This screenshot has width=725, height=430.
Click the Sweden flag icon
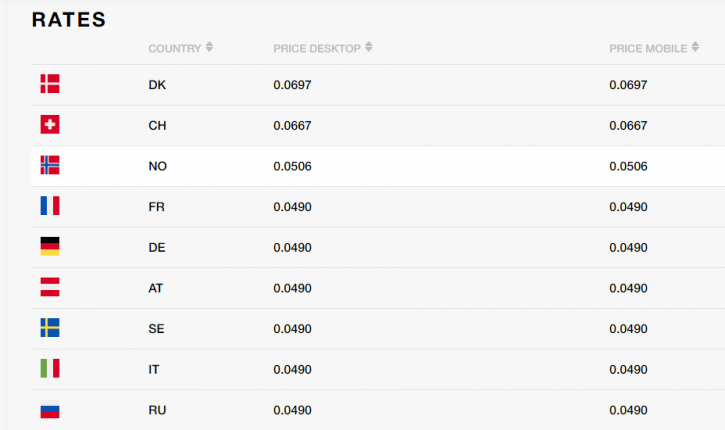point(50,328)
